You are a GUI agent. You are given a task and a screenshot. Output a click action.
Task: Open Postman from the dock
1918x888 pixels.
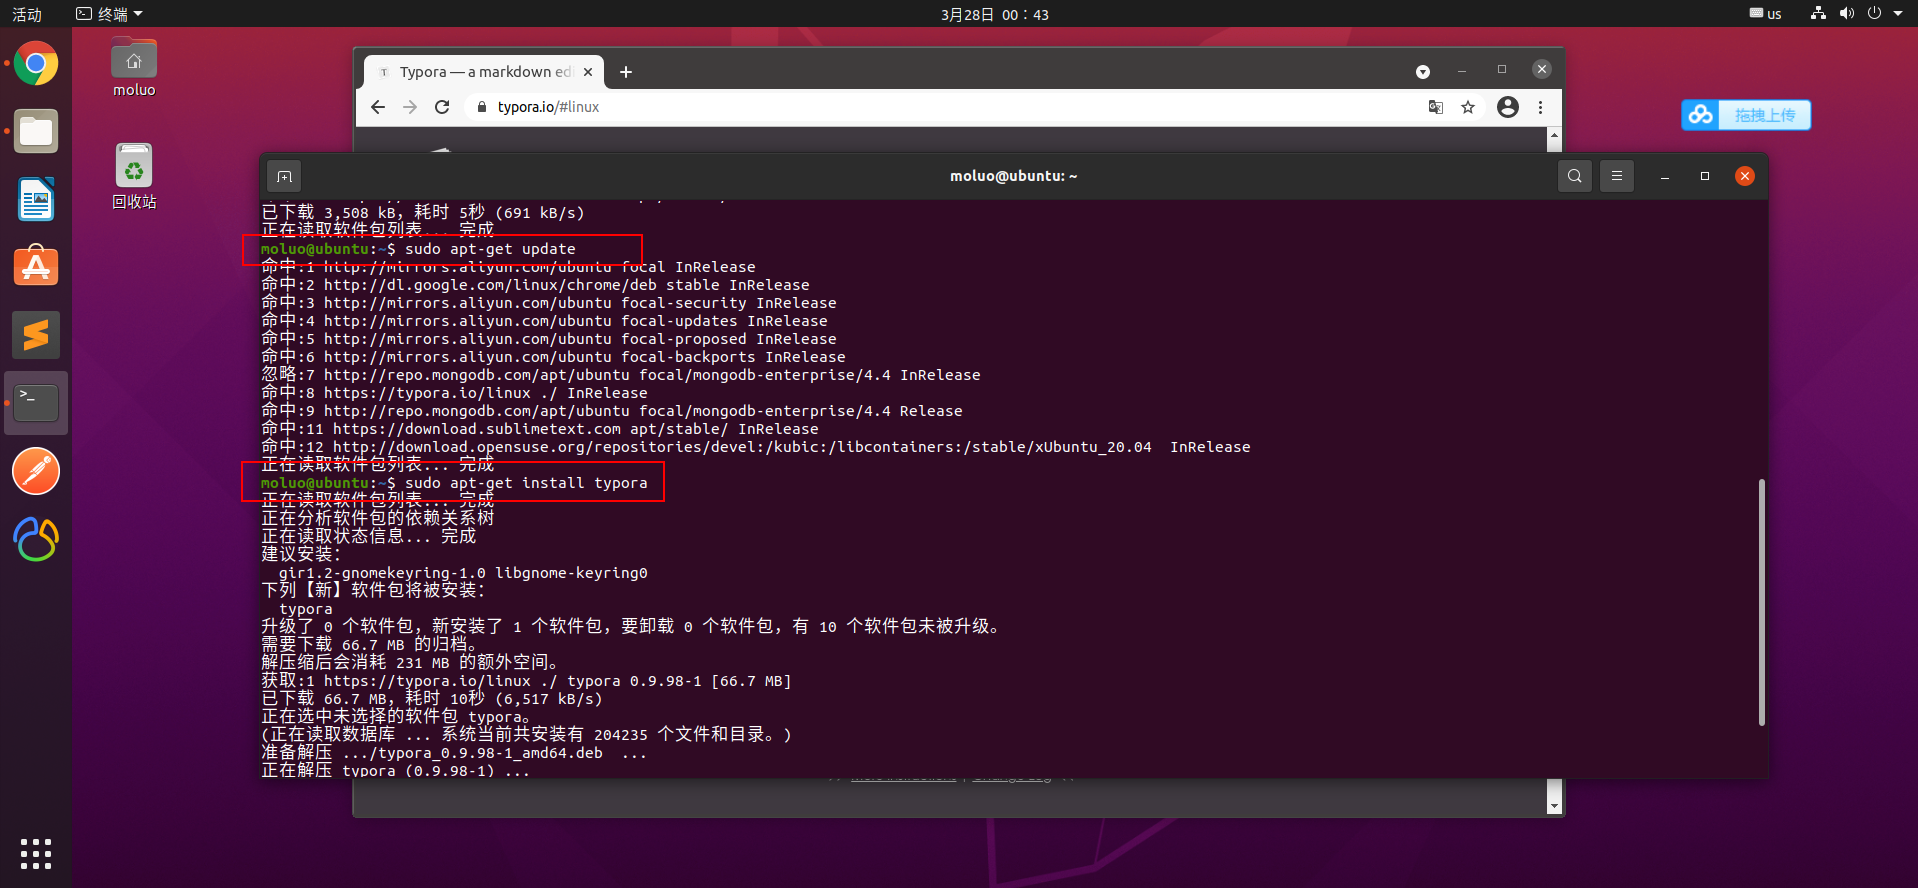tap(36, 471)
